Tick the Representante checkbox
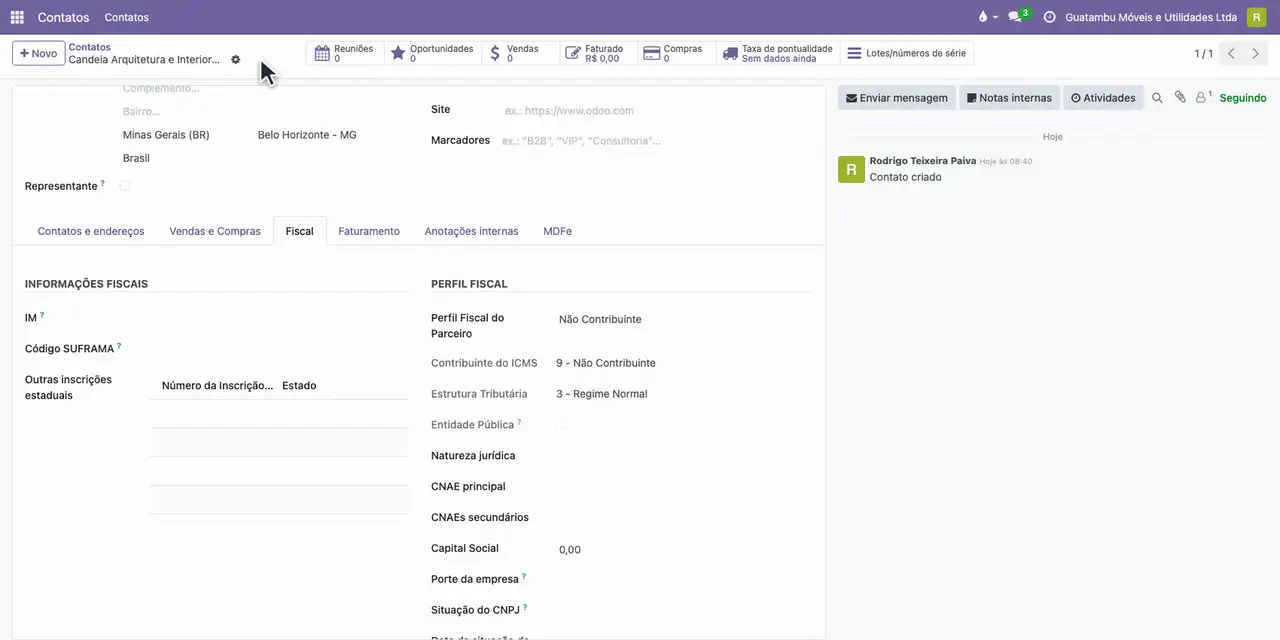The image size is (1280, 640). [125, 186]
